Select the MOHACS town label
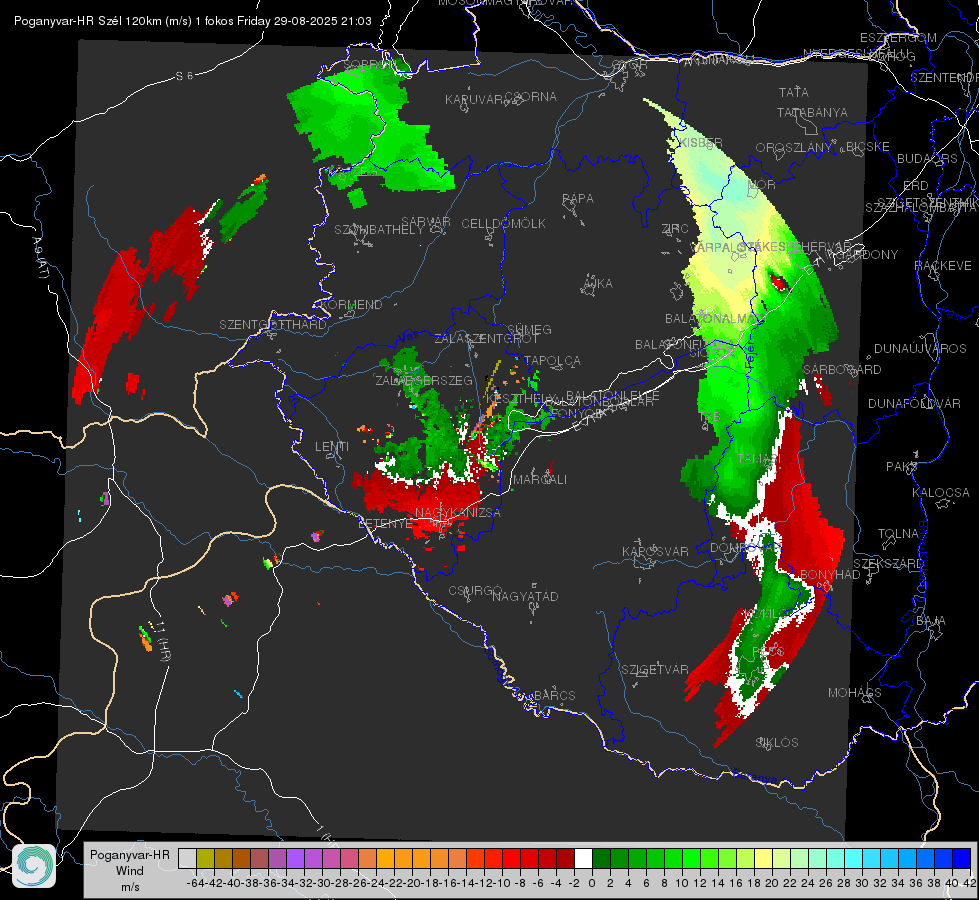The width and height of the screenshot is (979, 900). tap(855, 693)
